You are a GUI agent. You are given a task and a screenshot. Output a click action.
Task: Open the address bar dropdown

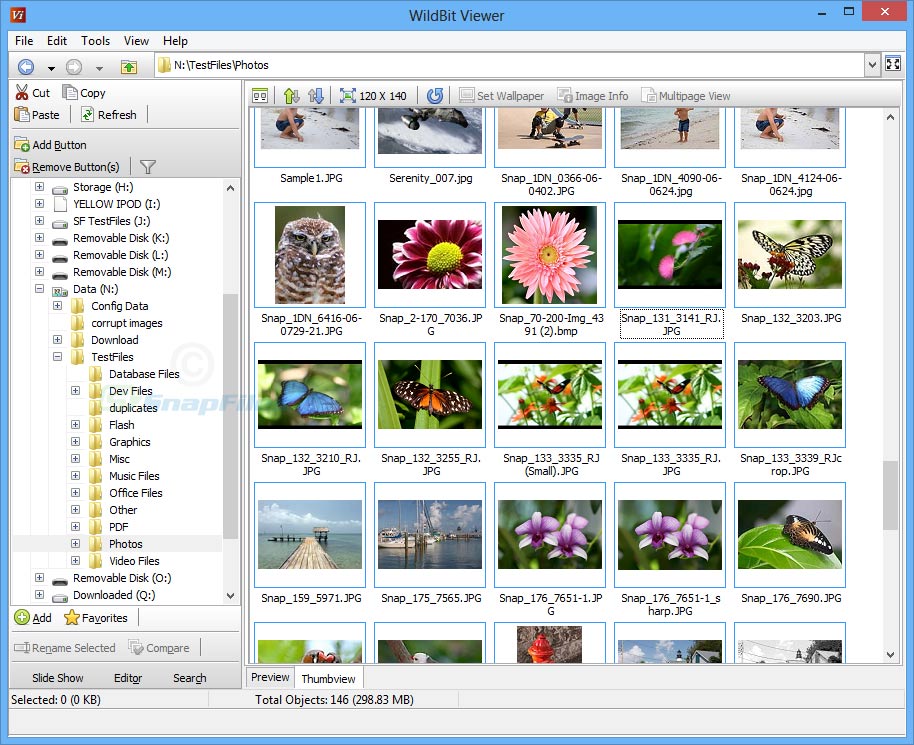point(871,64)
